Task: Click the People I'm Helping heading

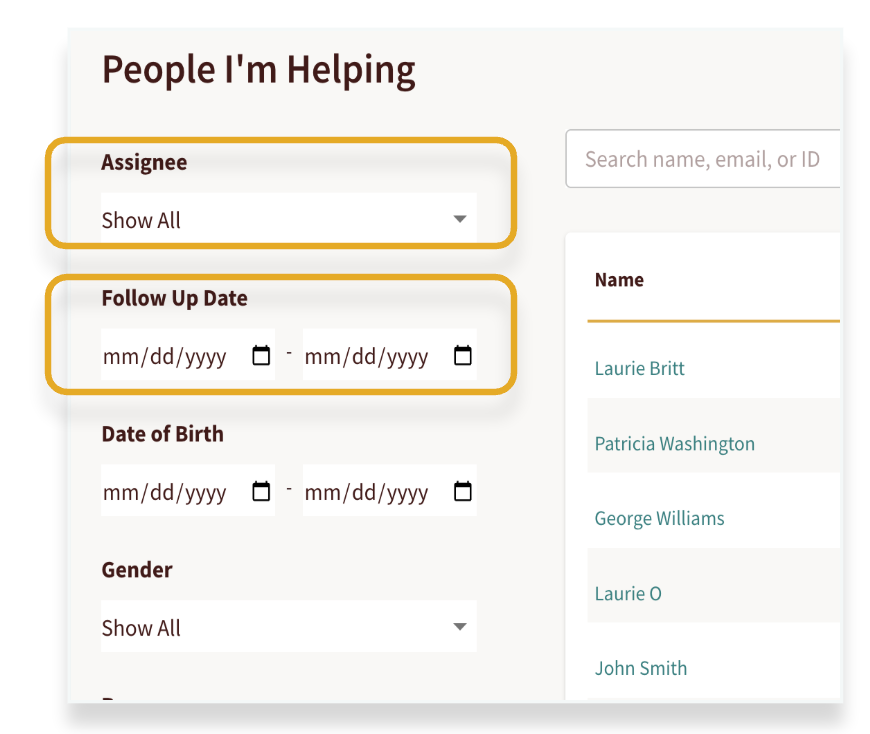Action: click(259, 70)
